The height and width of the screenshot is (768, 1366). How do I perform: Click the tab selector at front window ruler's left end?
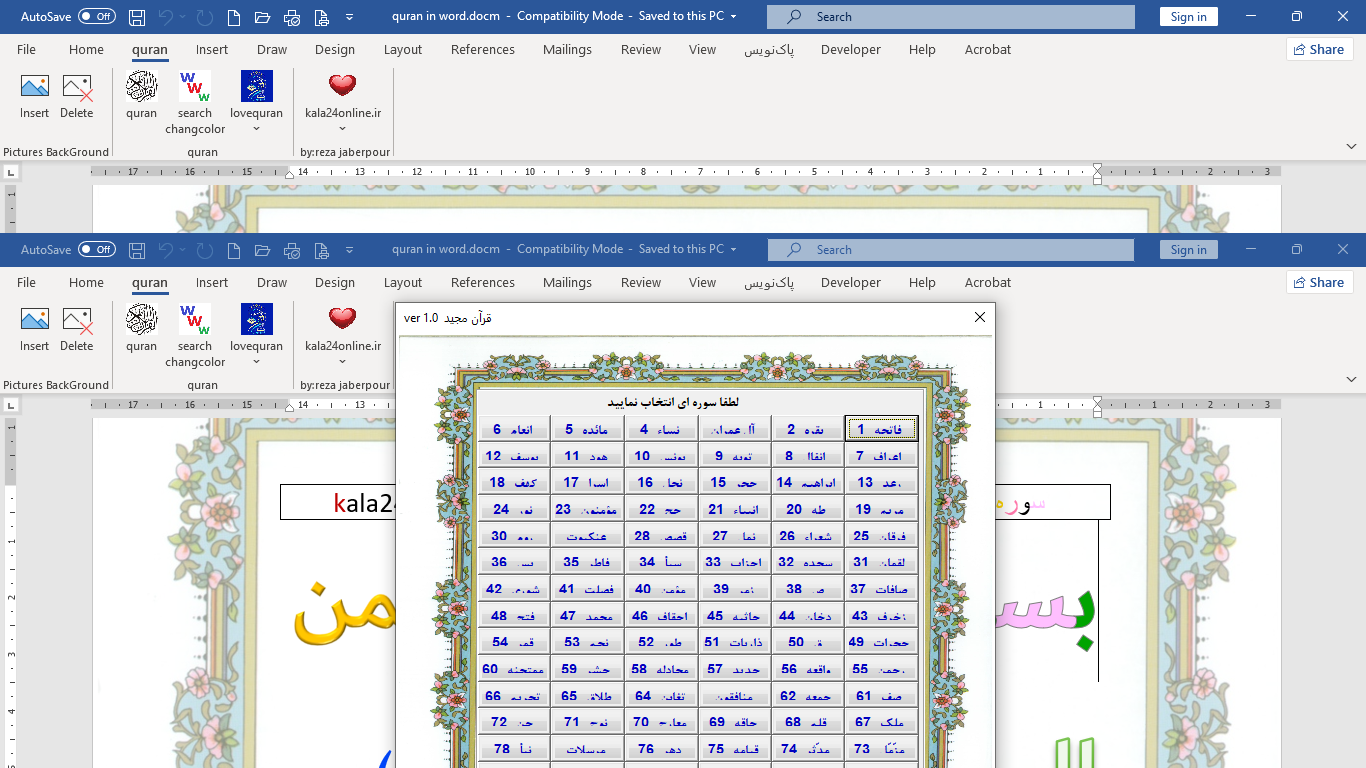point(11,406)
